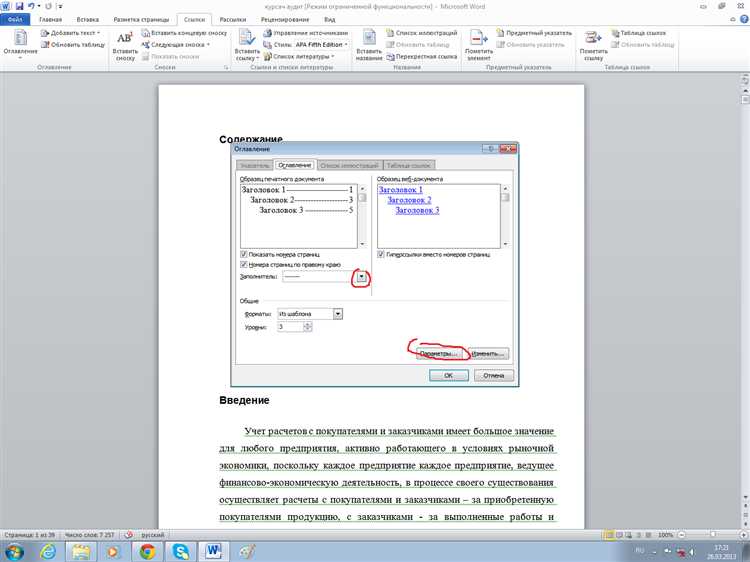Viewport: 750px width, 562px height.
Task: Open Следующая сноска dropdown
Action: [176, 44]
